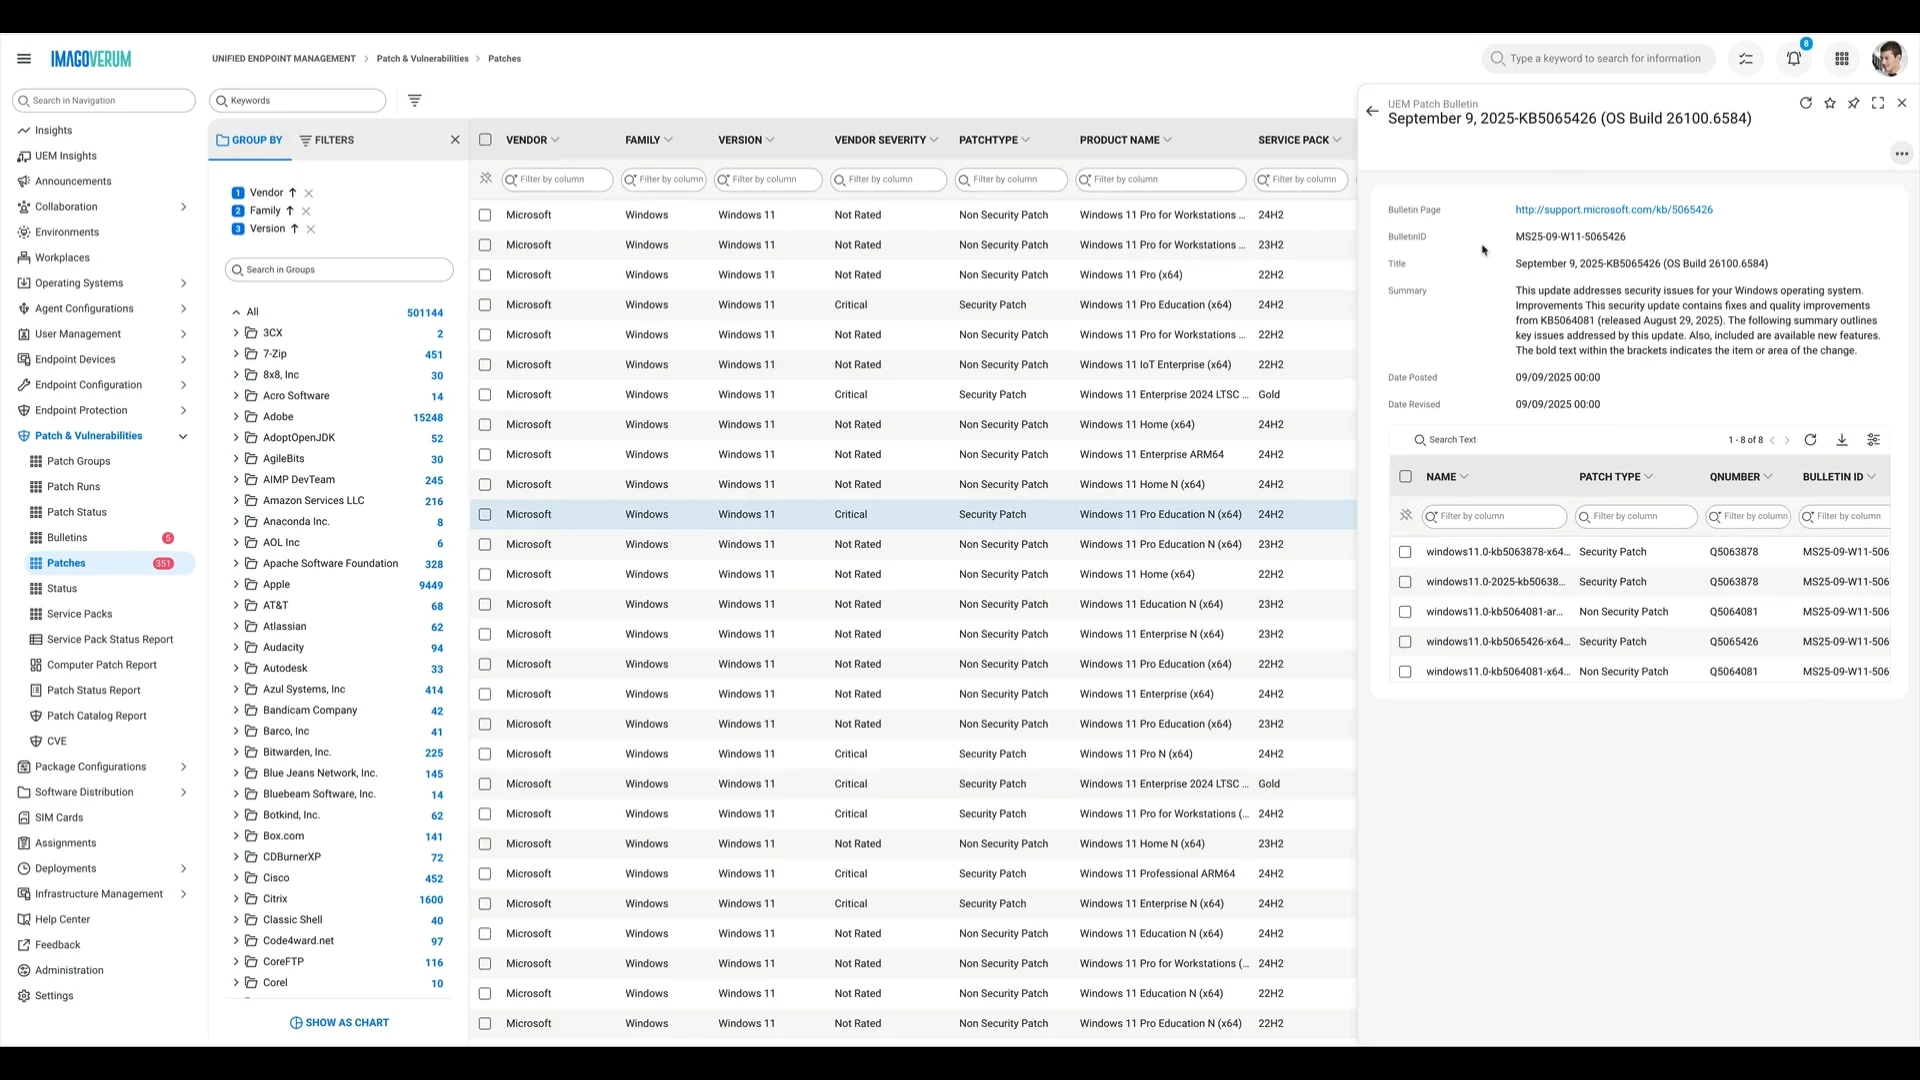The image size is (1920, 1080).
Task: Open Announcements in sidebar
Action: click(x=73, y=182)
